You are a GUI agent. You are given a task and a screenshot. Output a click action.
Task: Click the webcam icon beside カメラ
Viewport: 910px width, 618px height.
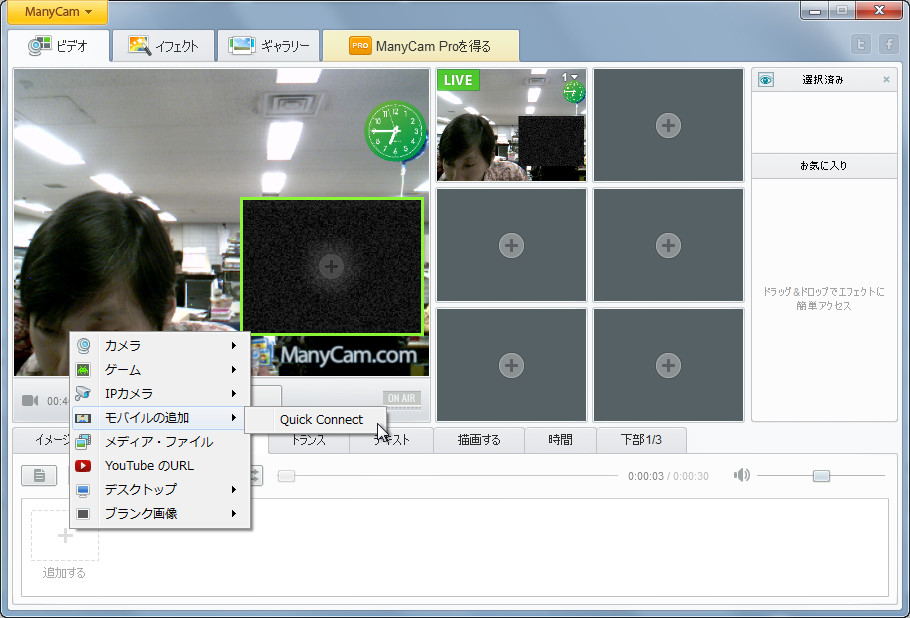[x=84, y=345]
